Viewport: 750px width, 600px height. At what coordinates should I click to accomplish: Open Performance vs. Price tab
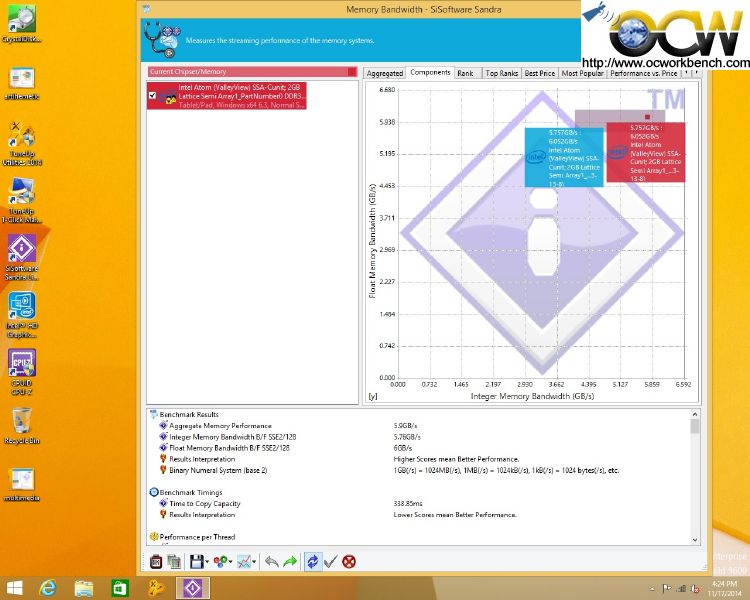point(643,73)
